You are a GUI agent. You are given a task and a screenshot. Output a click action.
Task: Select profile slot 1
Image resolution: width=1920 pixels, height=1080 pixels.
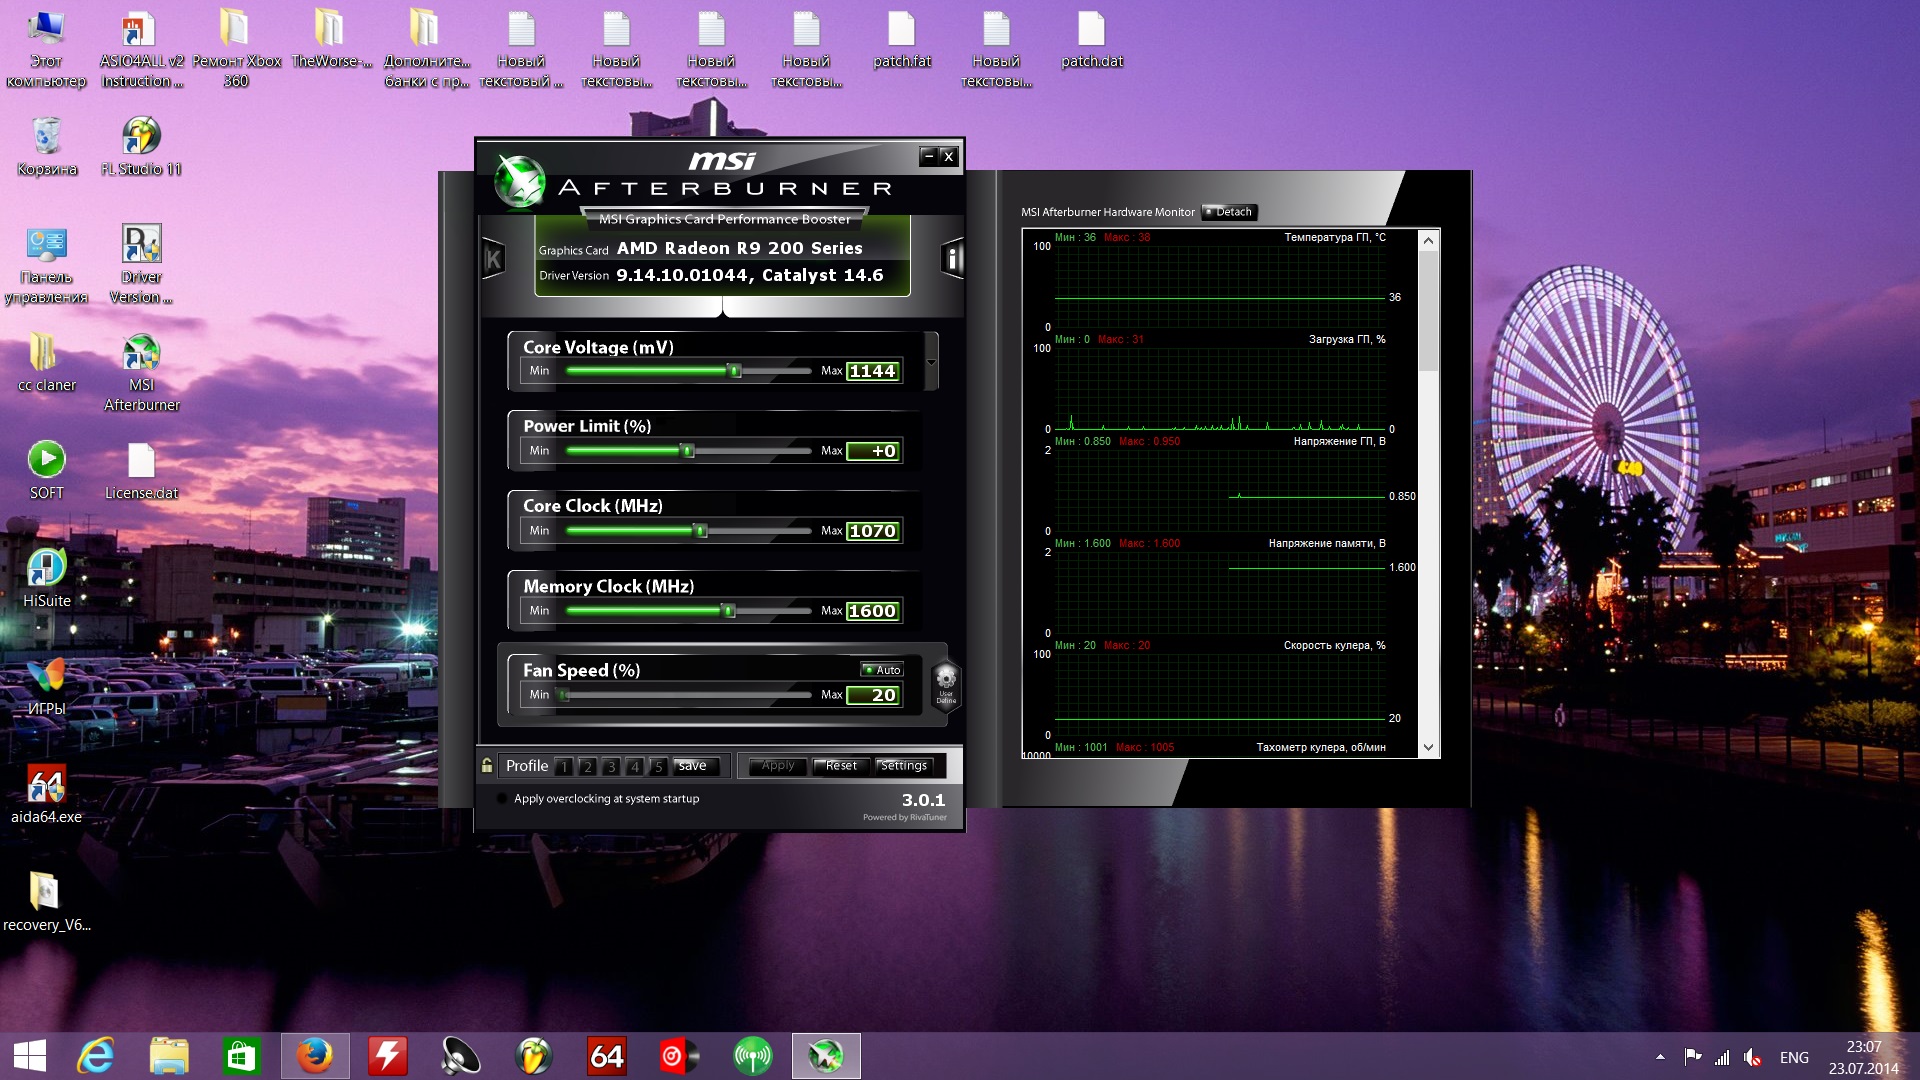[x=564, y=767]
